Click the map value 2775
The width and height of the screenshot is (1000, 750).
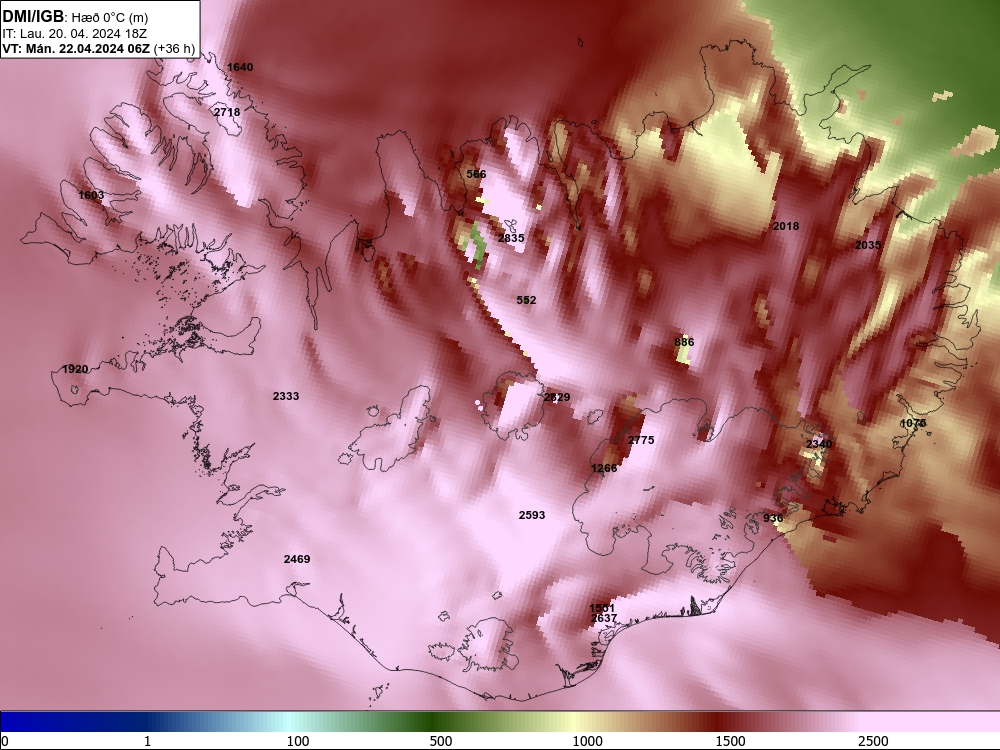[641, 440]
